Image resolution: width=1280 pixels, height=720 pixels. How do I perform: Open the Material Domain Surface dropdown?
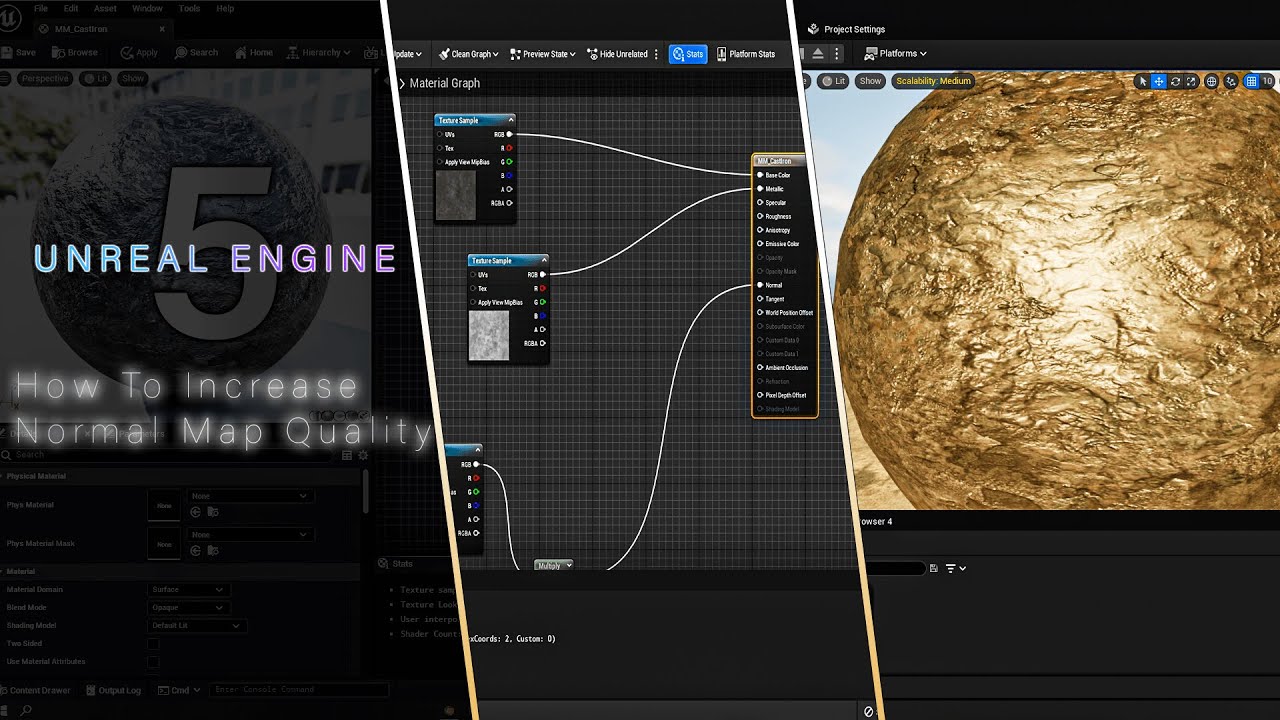coord(187,589)
